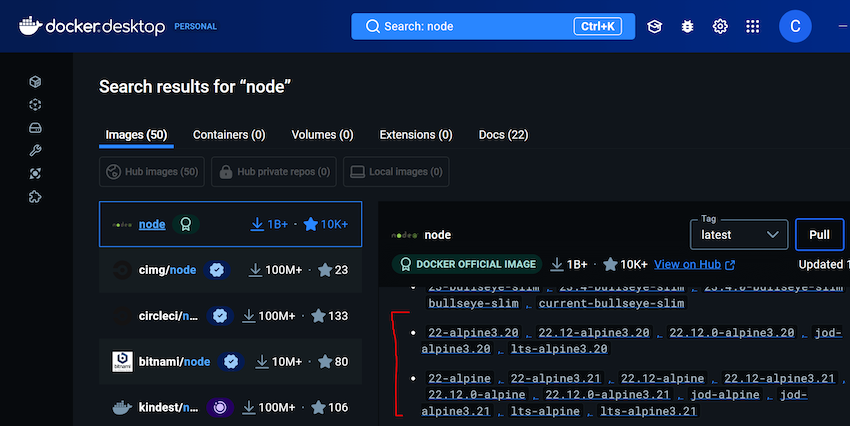Click tag link bullseye-slim
850x426 pixels.
tap(473, 304)
